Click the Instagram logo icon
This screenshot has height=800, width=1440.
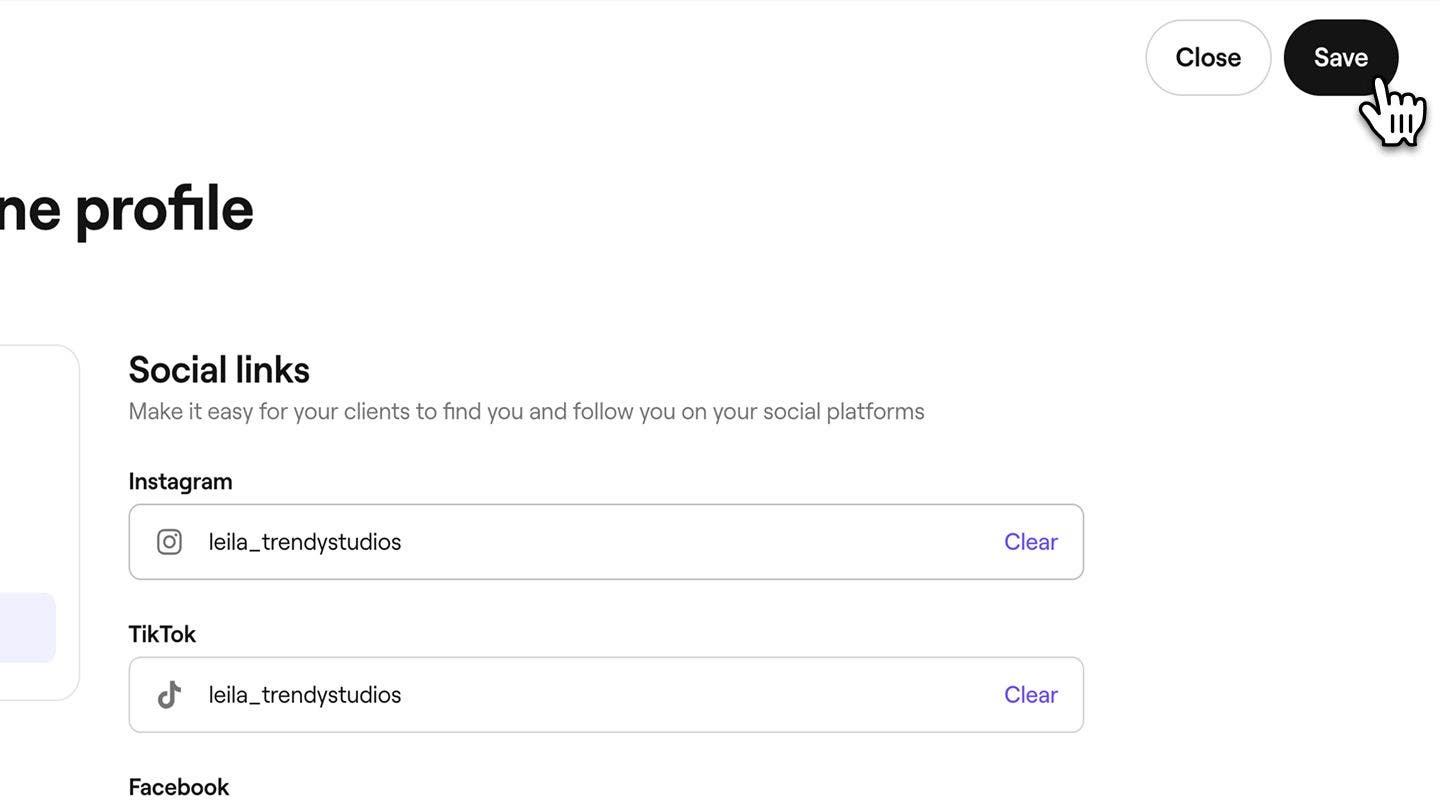[x=169, y=542]
